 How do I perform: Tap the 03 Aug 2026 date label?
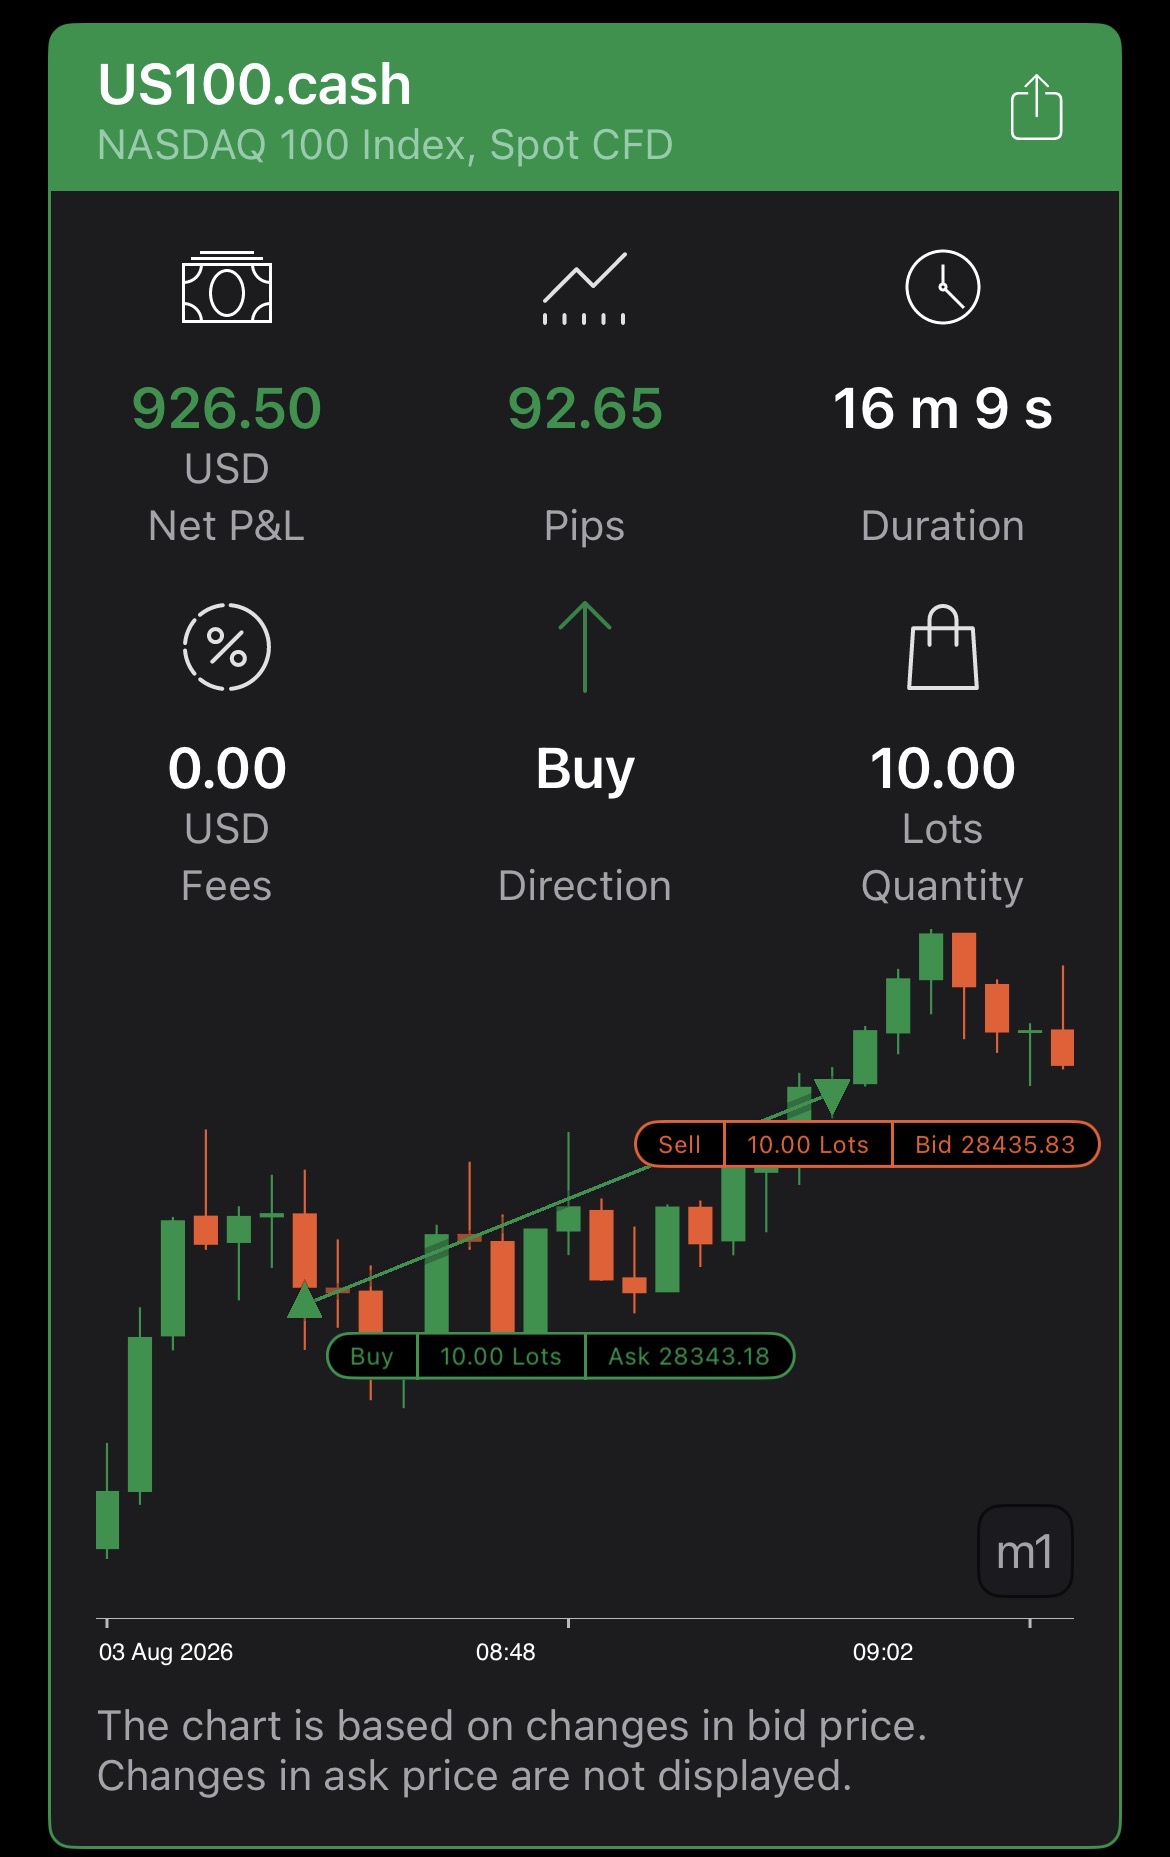pos(166,1652)
